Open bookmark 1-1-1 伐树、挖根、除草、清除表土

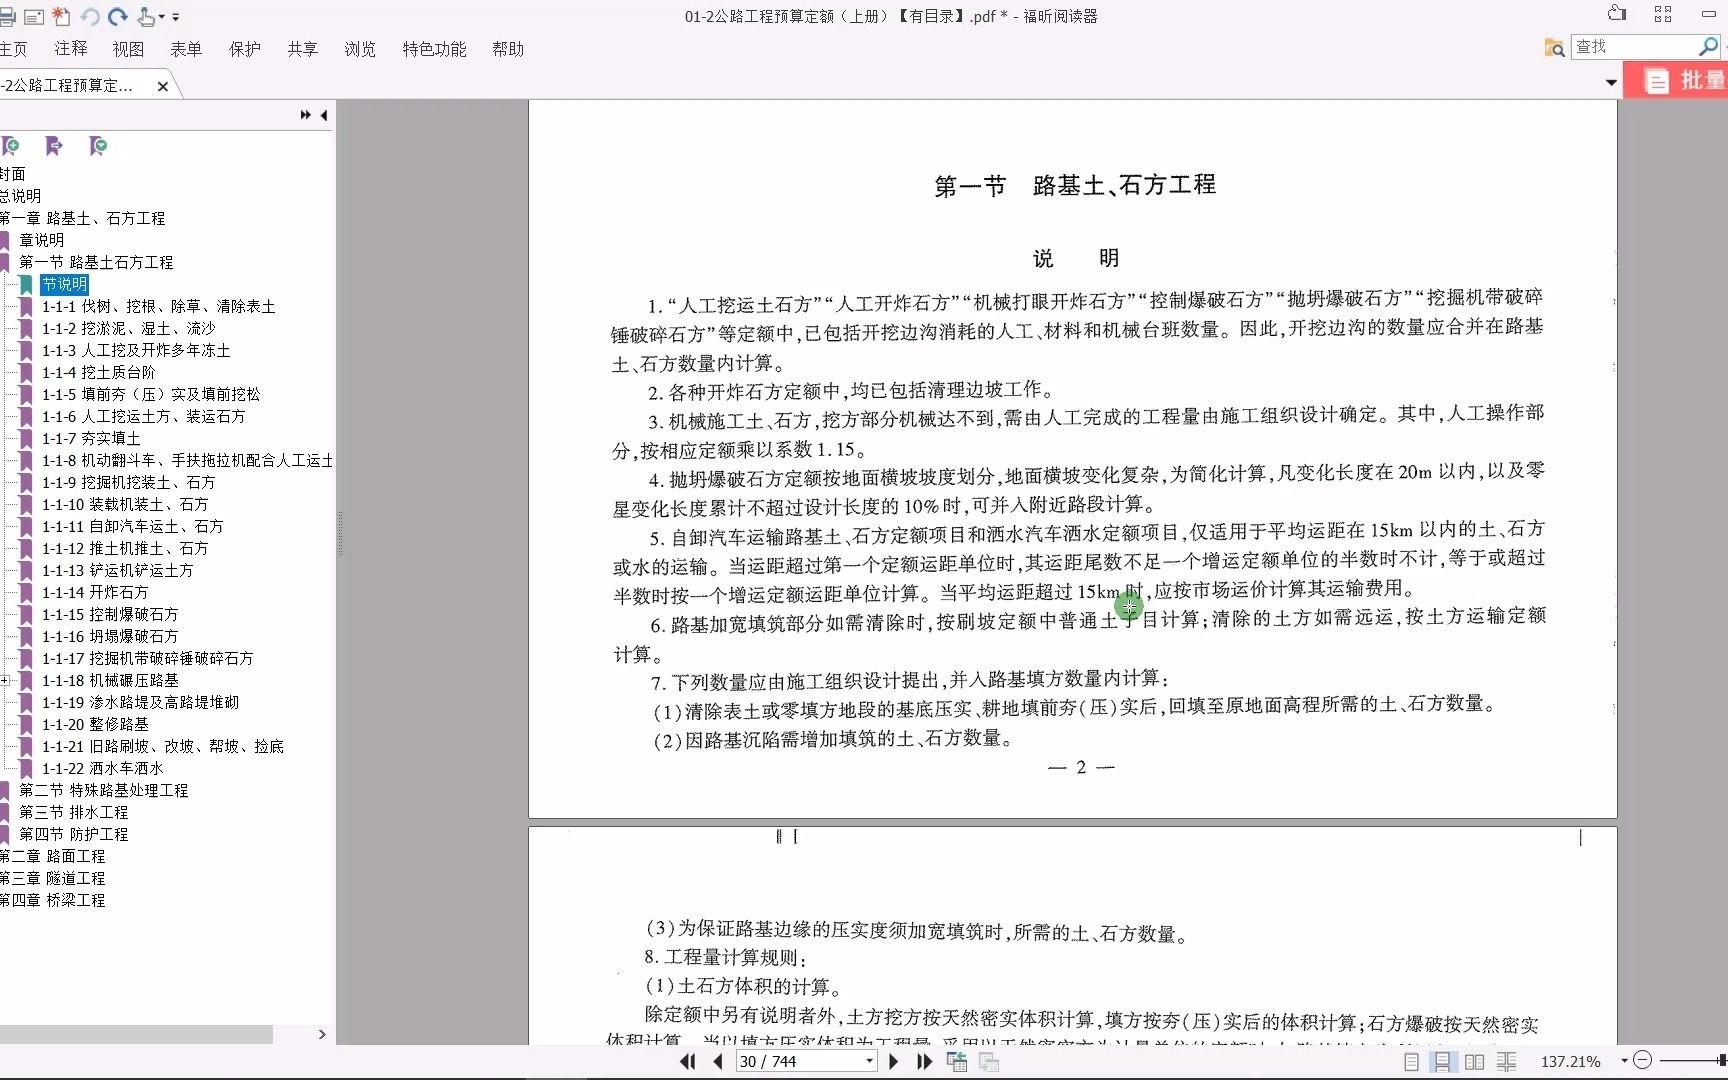click(x=158, y=306)
